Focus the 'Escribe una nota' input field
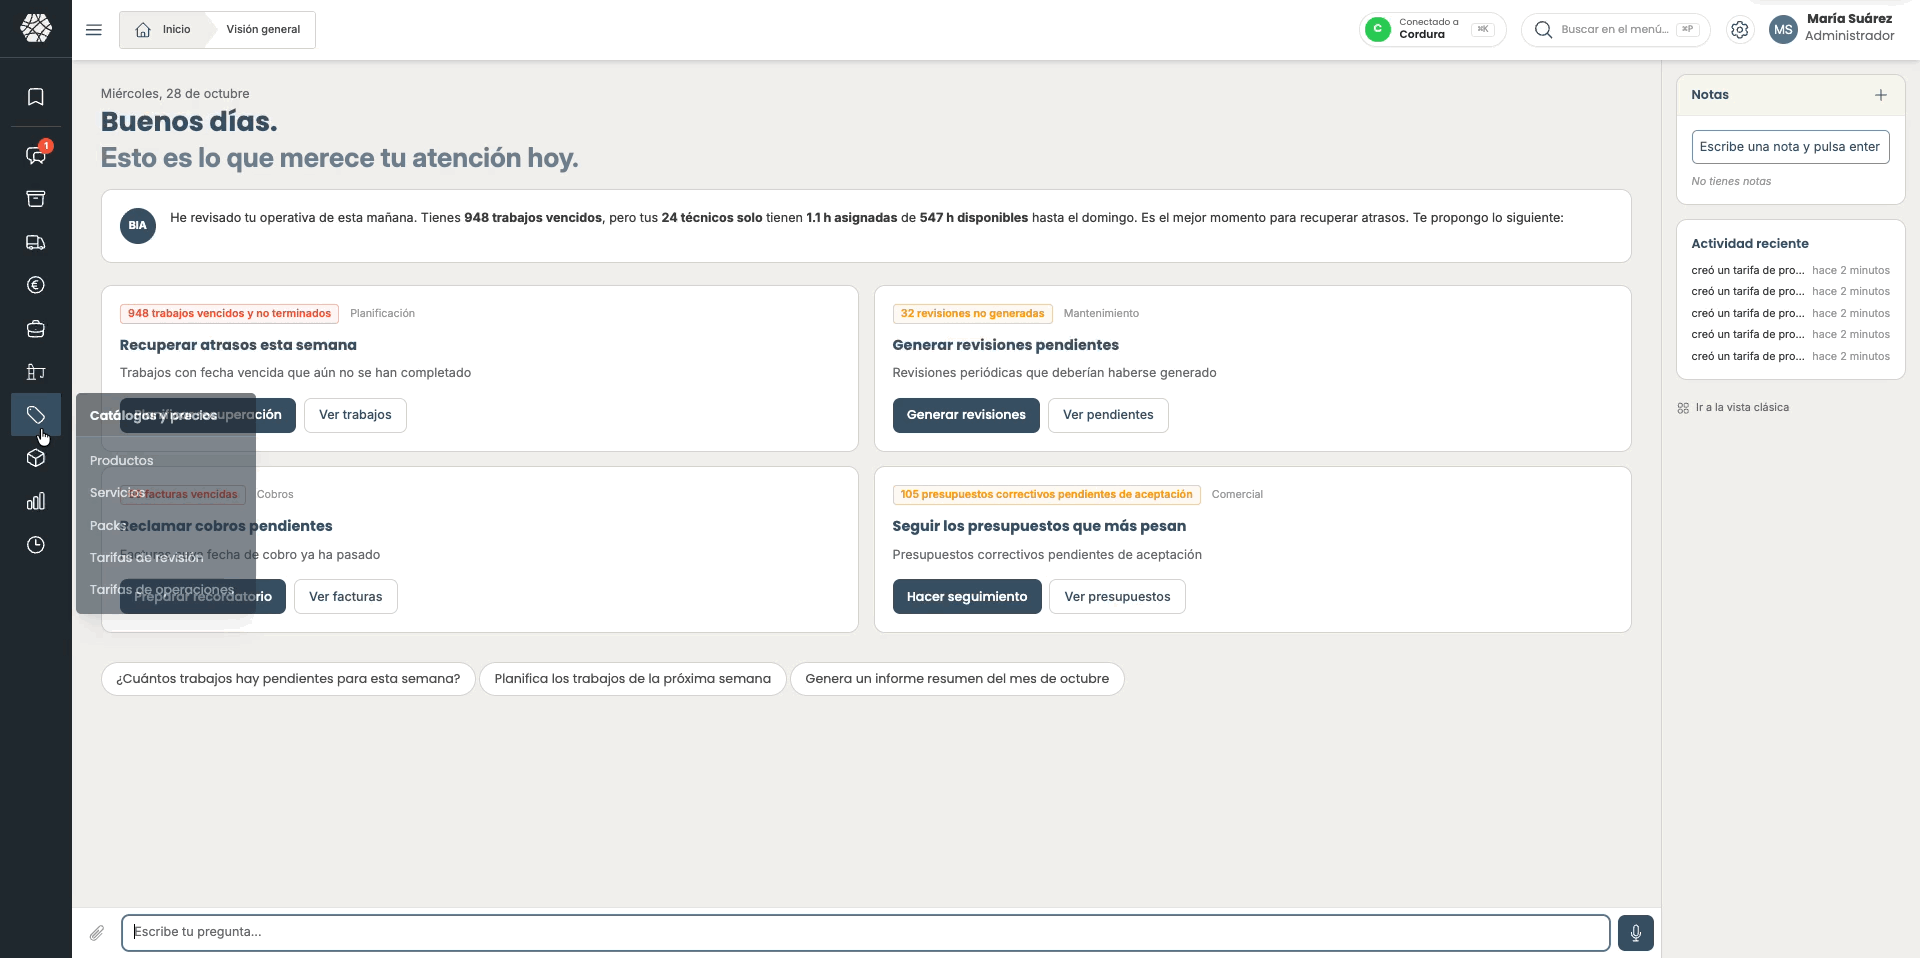Viewport: 1920px width, 958px height. click(x=1790, y=147)
